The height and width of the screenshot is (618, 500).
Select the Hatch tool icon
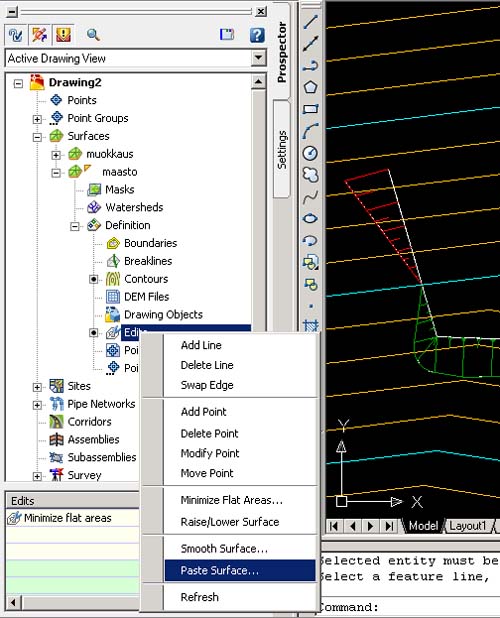coord(310,326)
